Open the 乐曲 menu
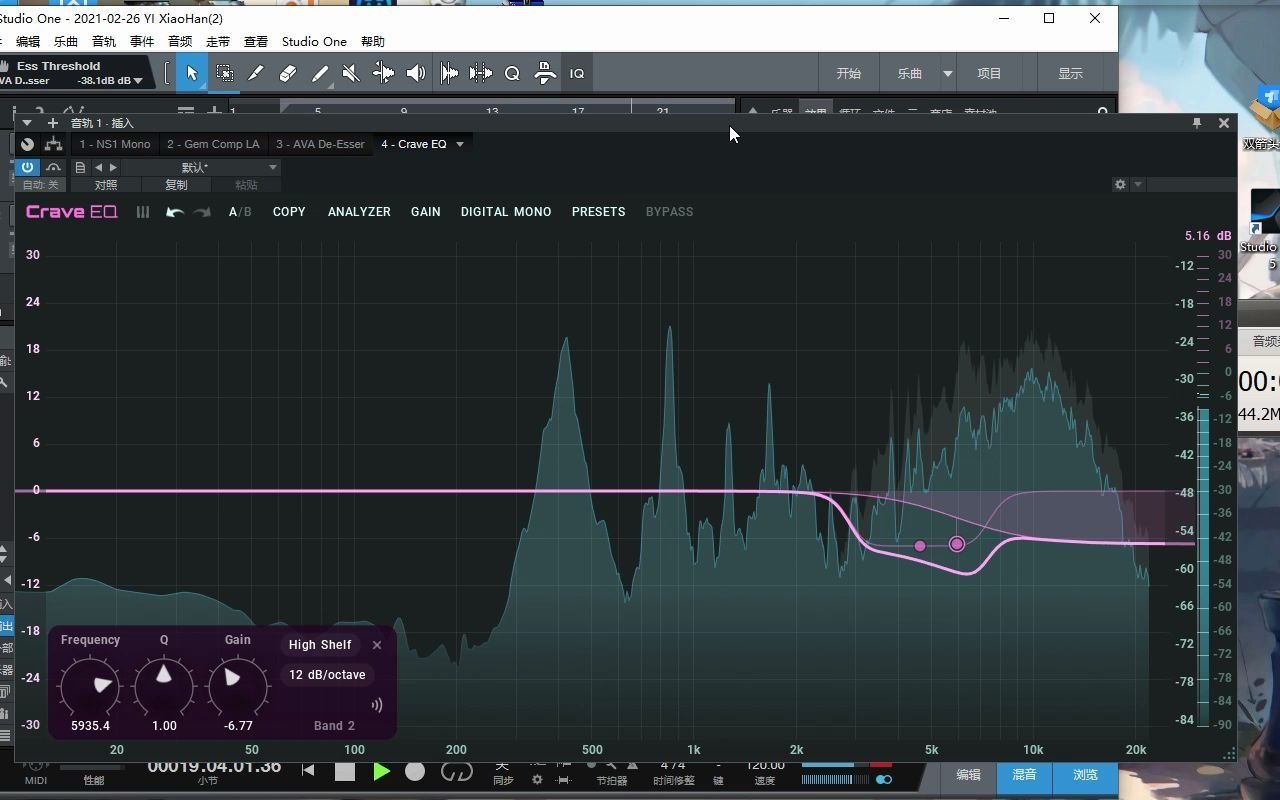This screenshot has height=800, width=1280. [x=66, y=41]
